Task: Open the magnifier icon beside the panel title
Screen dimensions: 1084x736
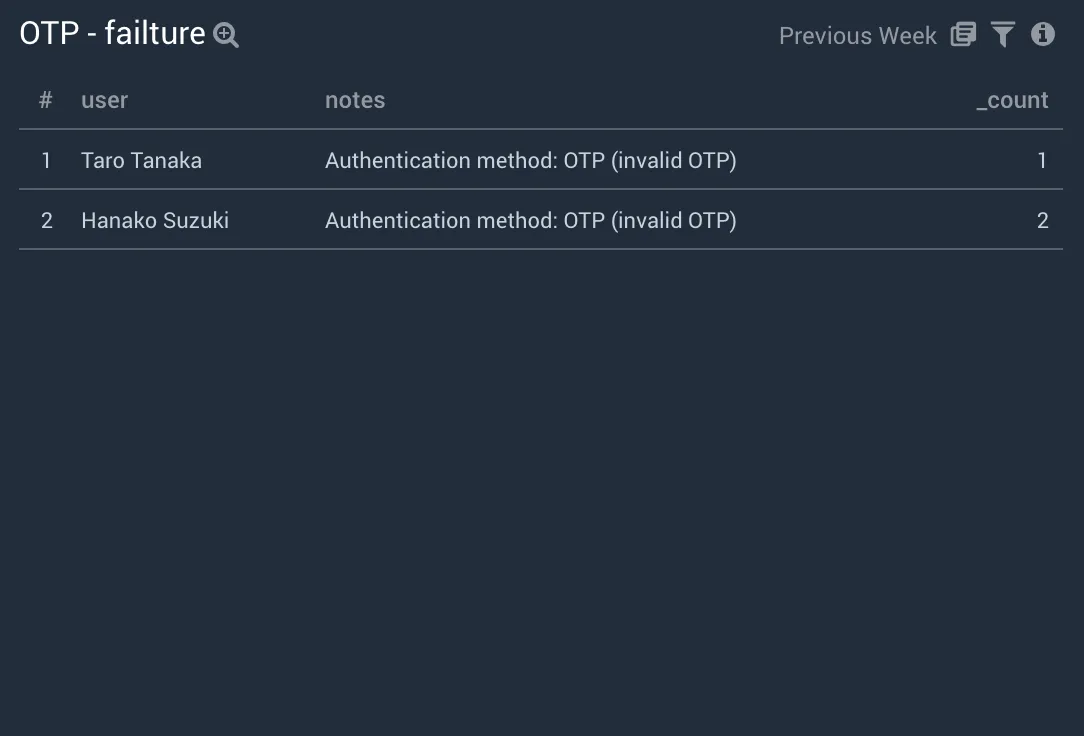Action: click(226, 36)
